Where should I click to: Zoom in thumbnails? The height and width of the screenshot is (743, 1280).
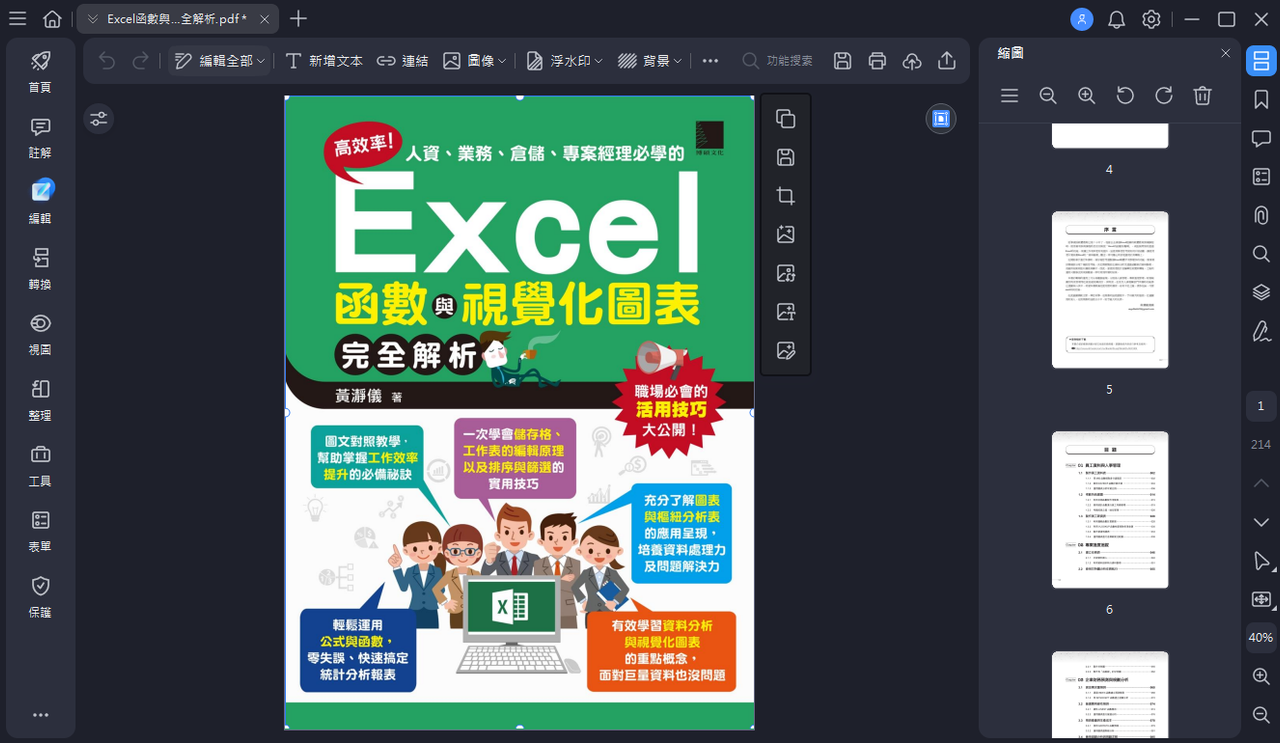1087,96
